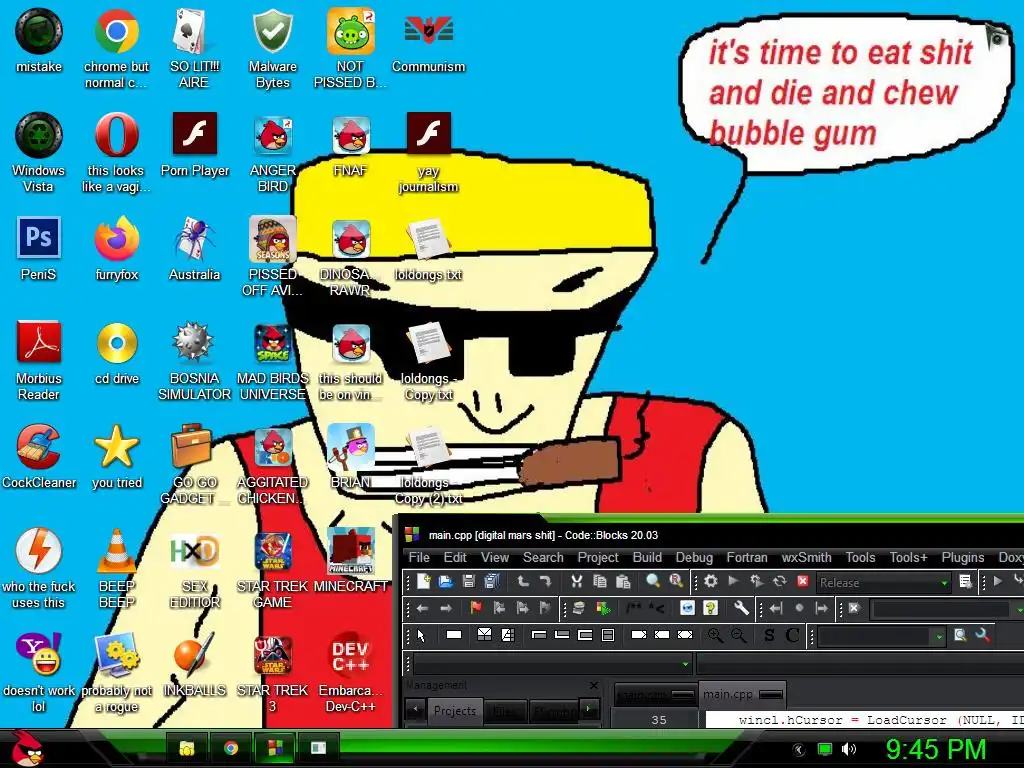Close the Management panel with its X
The width and height of the screenshot is (1024, 768).
point(593,685)
